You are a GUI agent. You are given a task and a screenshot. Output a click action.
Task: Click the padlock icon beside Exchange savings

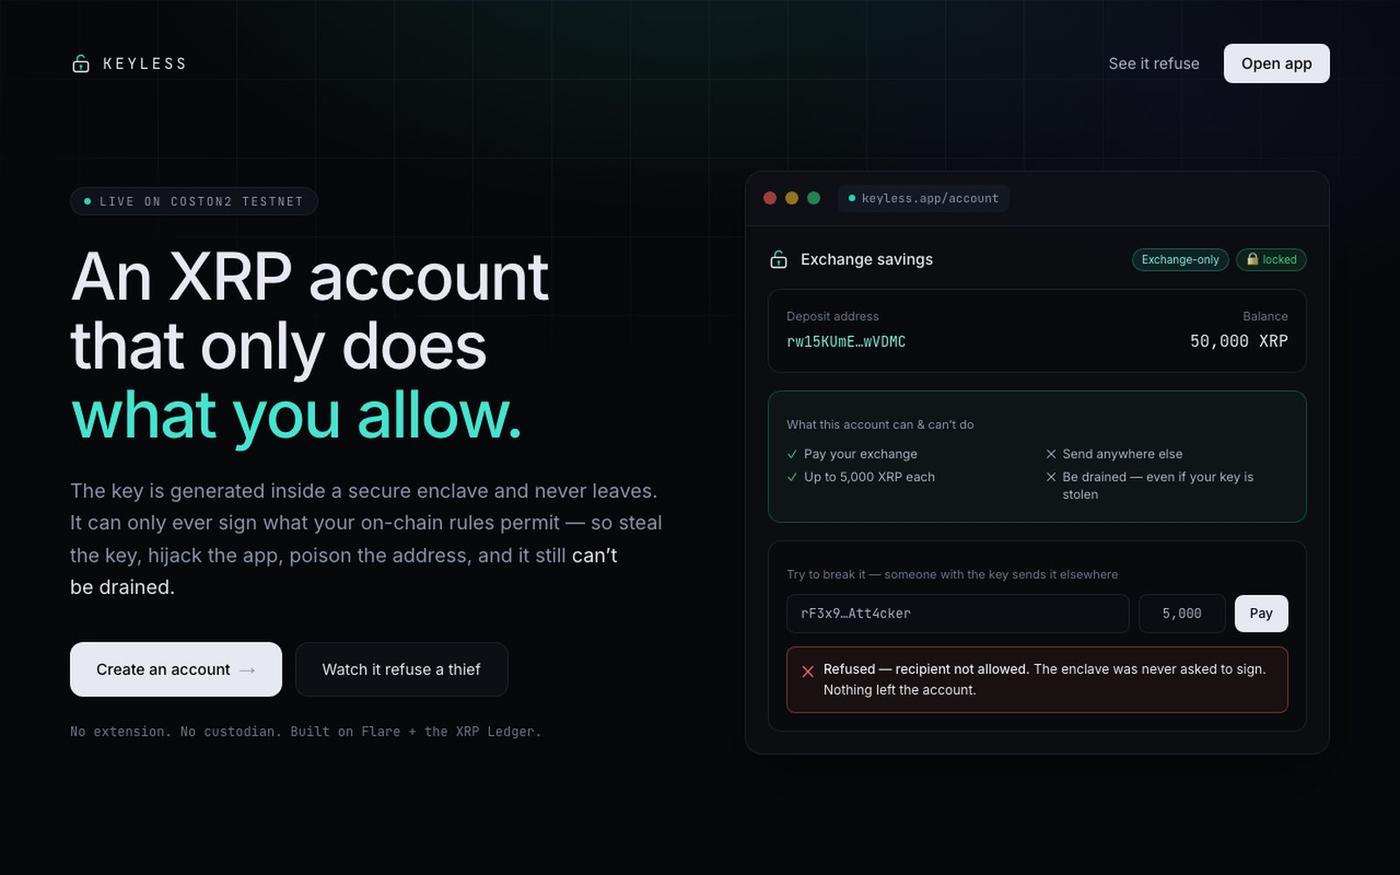pyautogui.click(x=778, y=260)
